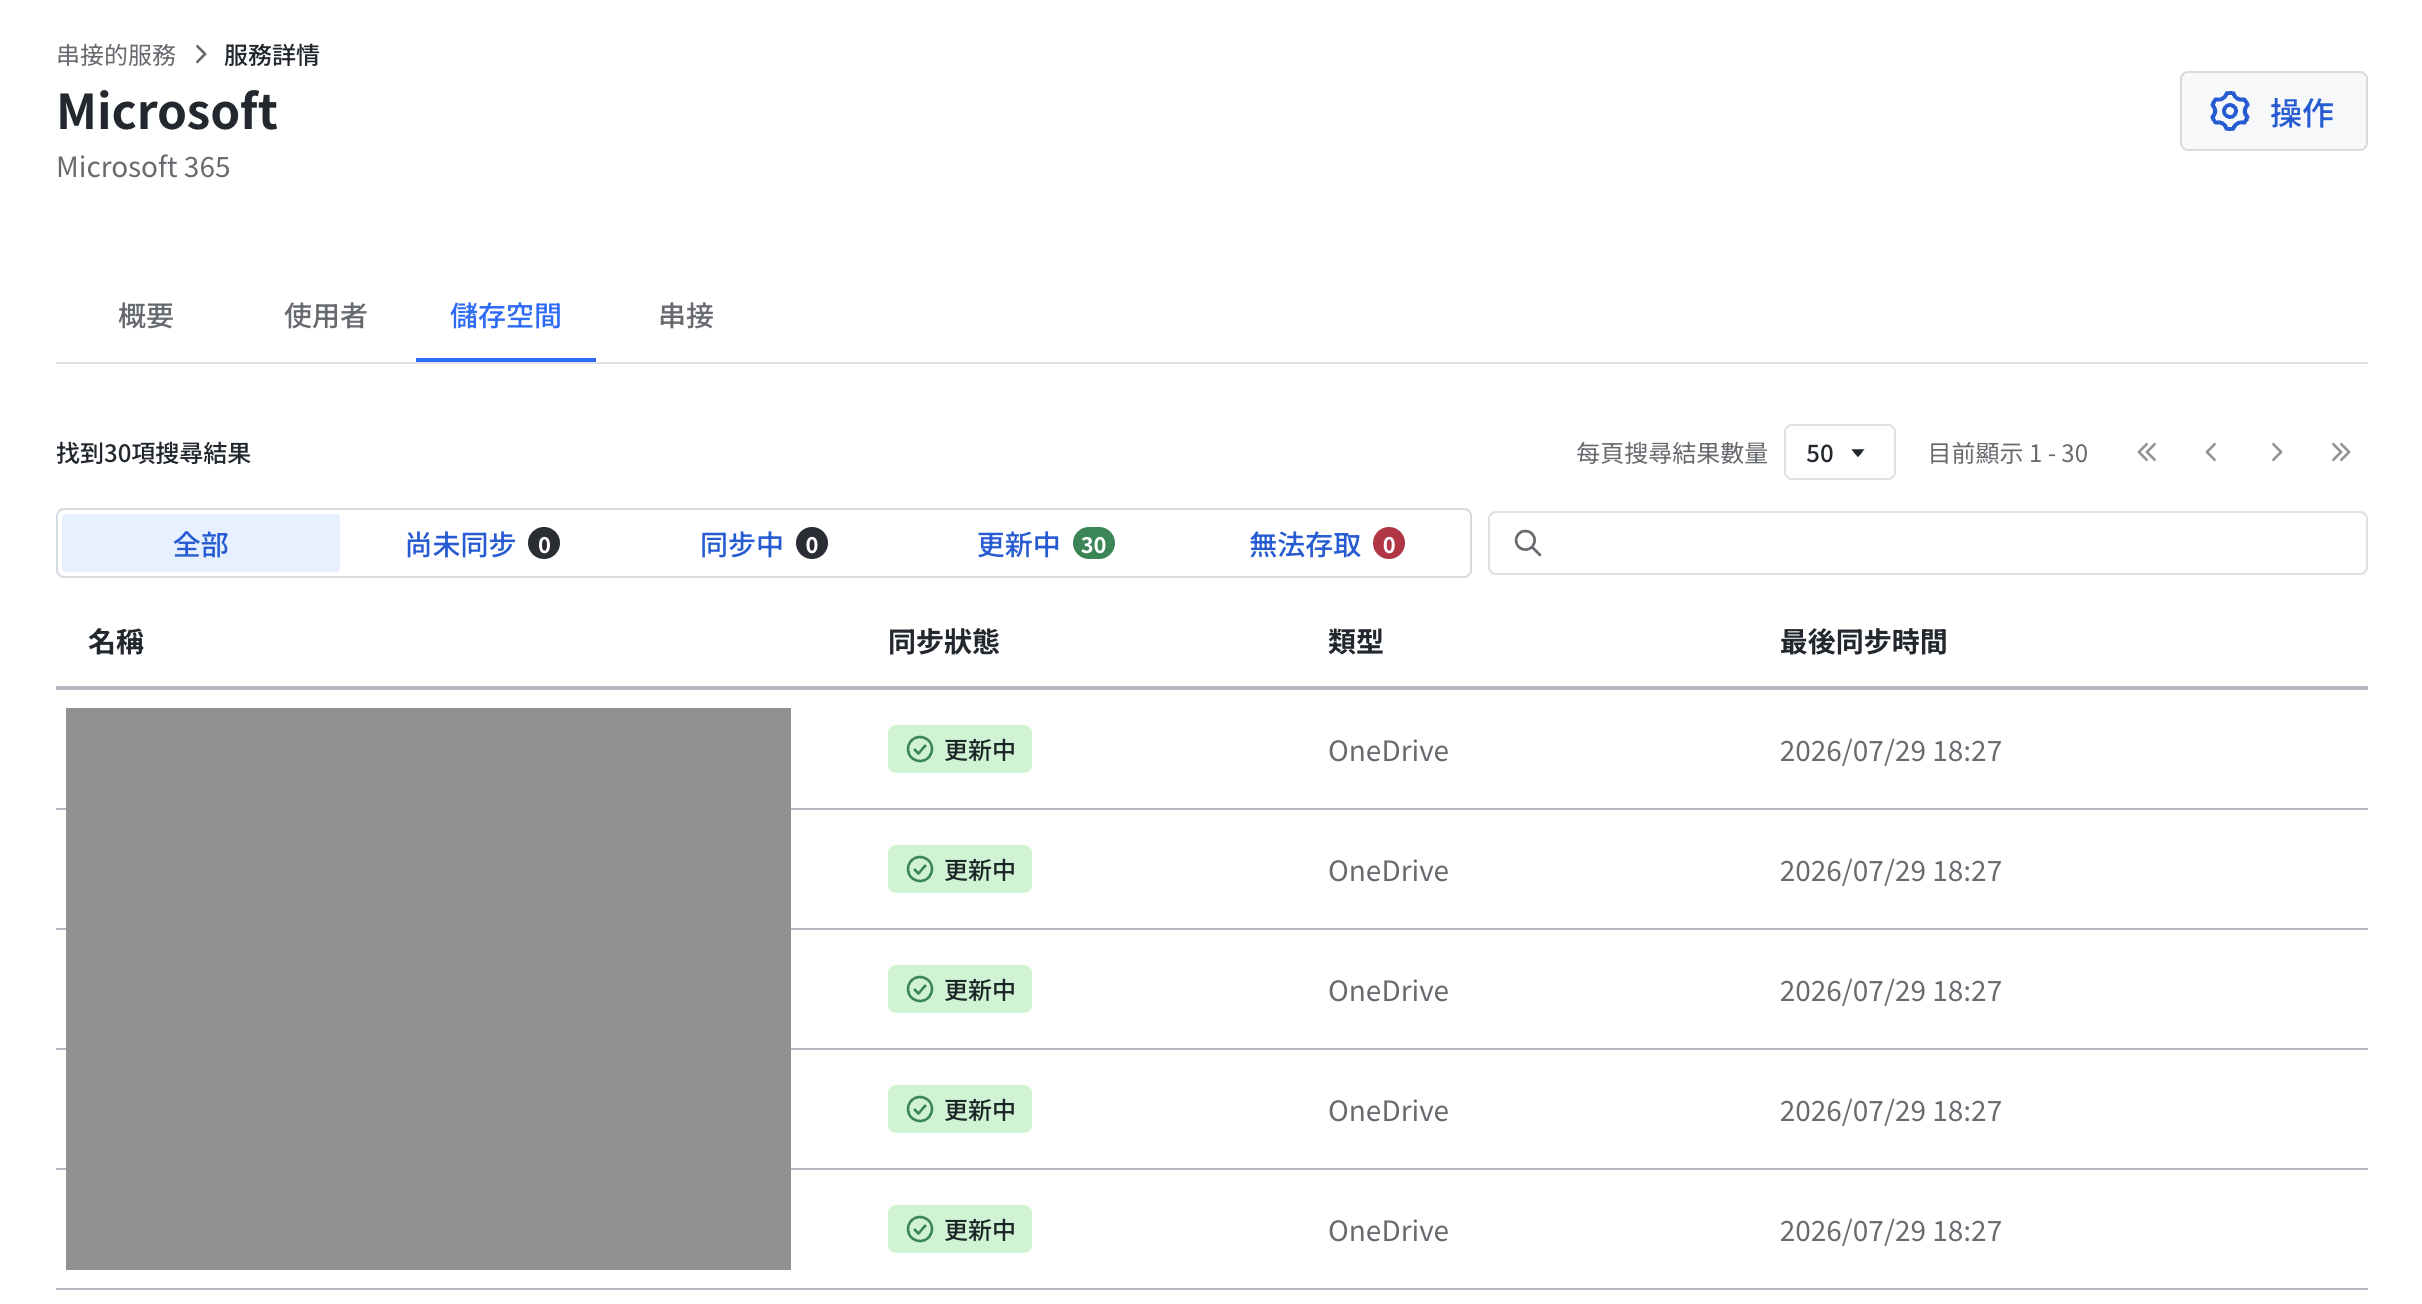
Task: Jump to last page double-chevron
Action: [2341, 453]
